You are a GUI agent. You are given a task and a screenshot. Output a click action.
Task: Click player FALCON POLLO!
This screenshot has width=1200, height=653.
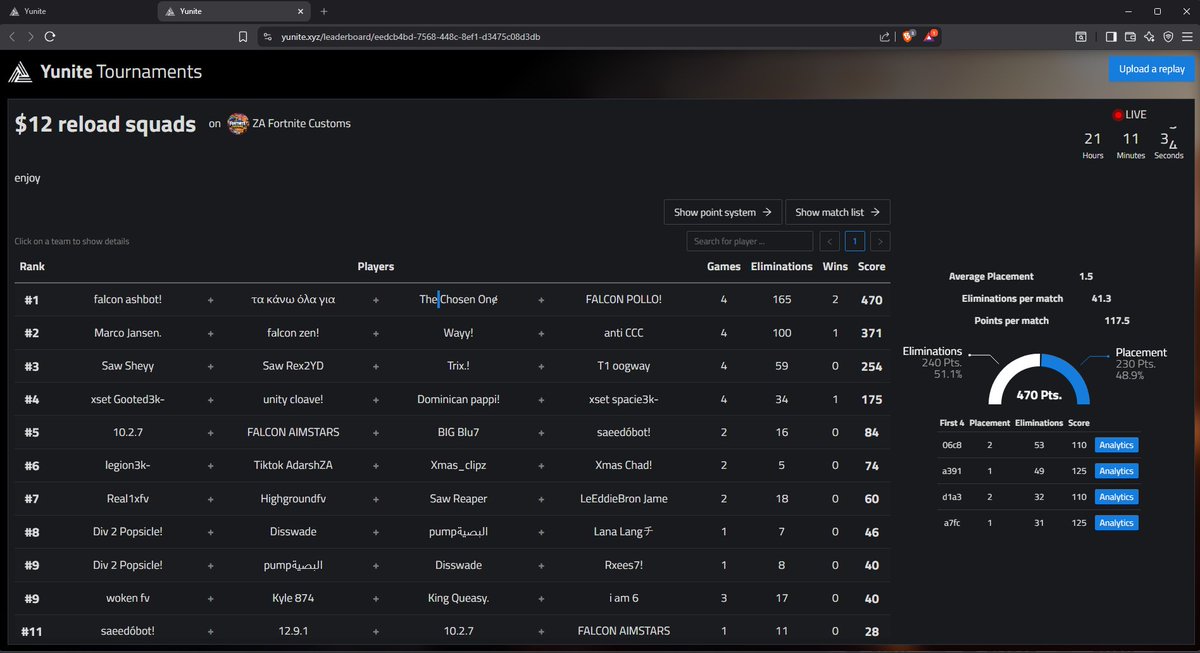click(x=624, y=299)
